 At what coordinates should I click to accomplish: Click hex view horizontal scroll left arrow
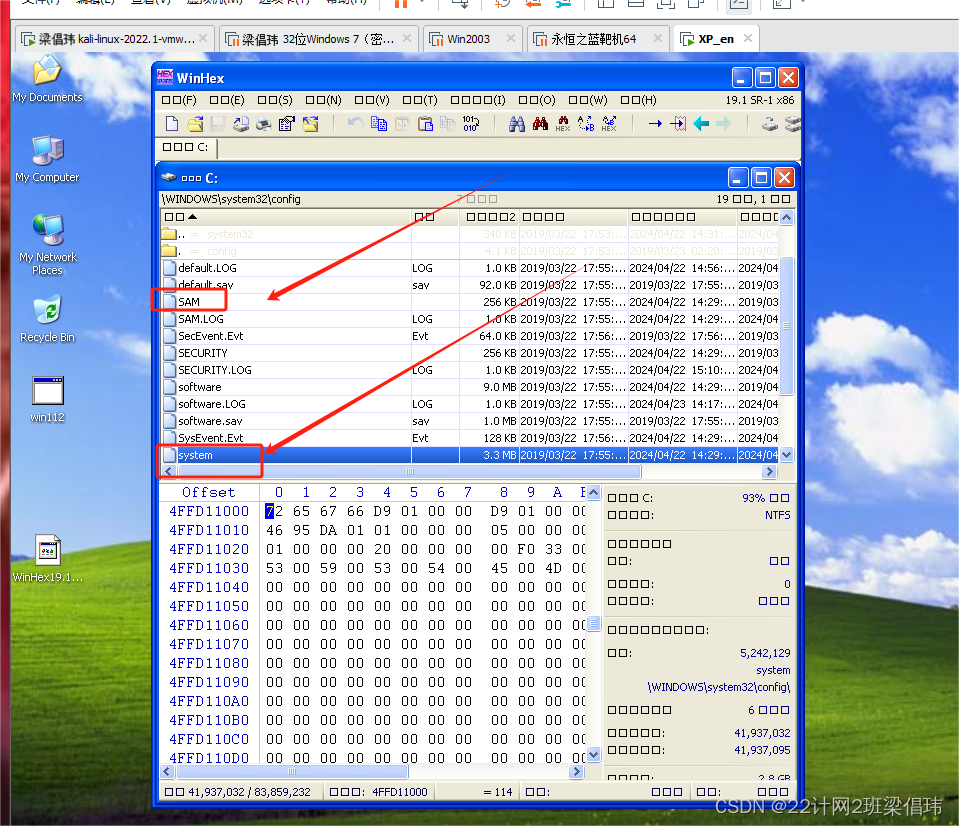coord(167,772)
